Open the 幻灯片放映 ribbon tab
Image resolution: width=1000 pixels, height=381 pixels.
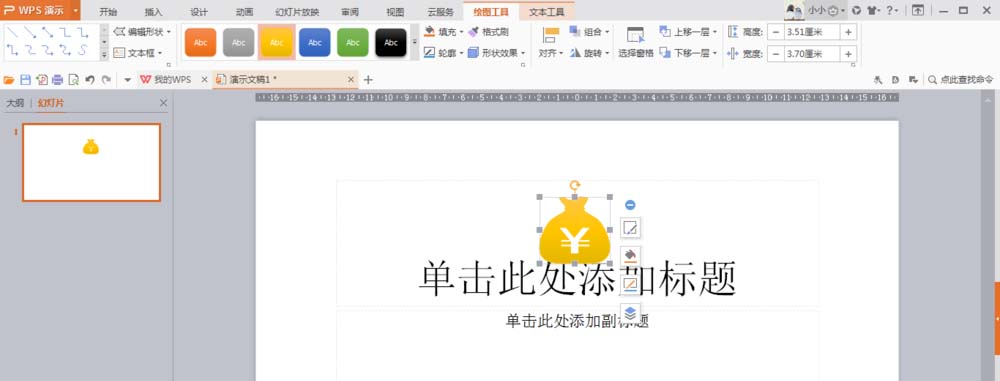point(297,12)
